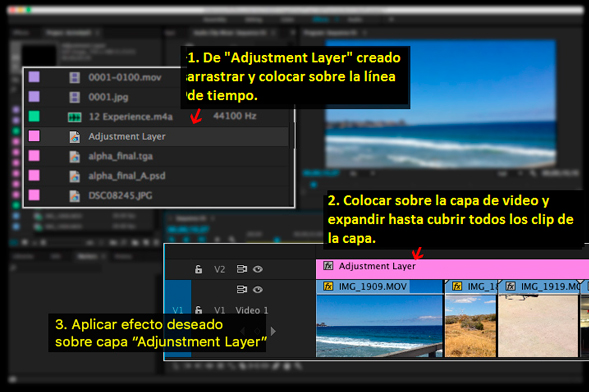Click fx badge on IMG_1909.MOV clip
Screen dimensions: 589x392
[328, 286]
